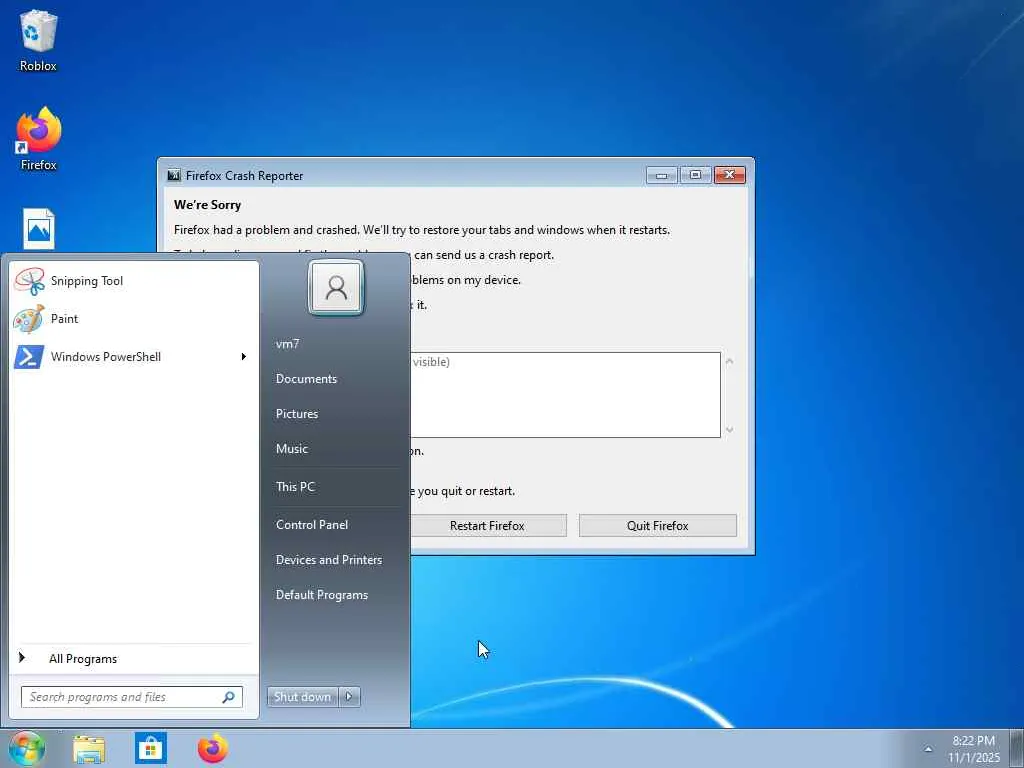Viewport: 1024px width, 768px height.
Task: Open Pictures from the Start menu
Action: point(296,414)
